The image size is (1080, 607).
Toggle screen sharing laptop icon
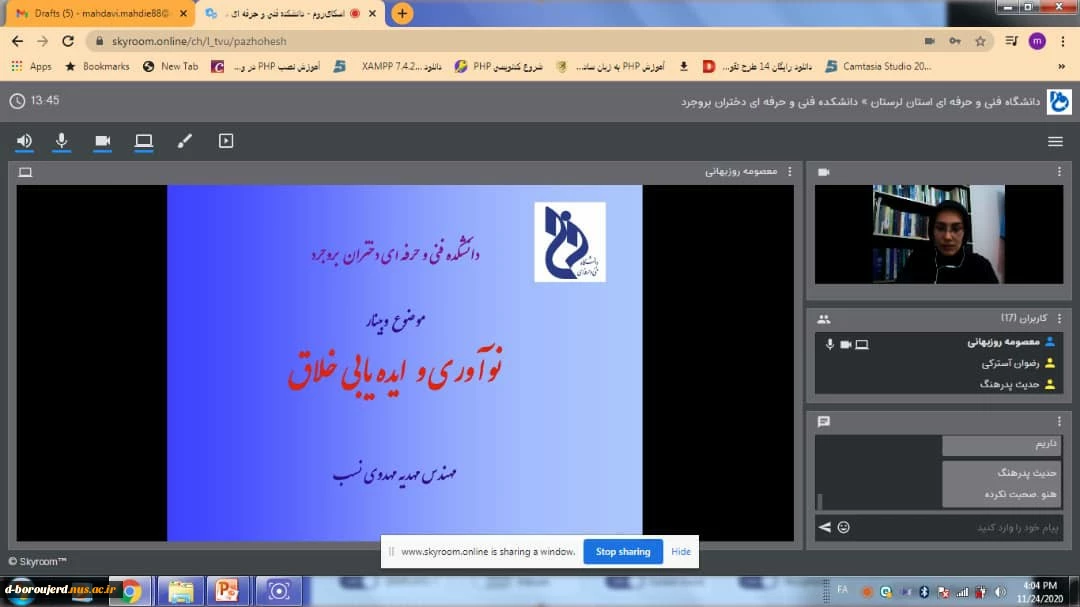143,141
